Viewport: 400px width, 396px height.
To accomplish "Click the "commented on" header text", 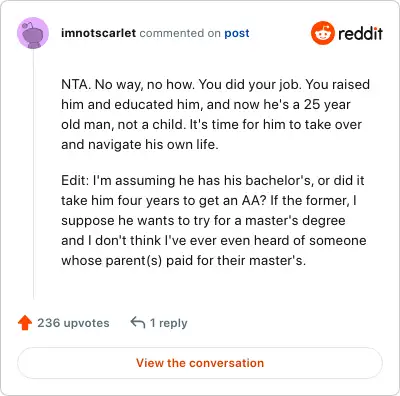I will point(180,33).
